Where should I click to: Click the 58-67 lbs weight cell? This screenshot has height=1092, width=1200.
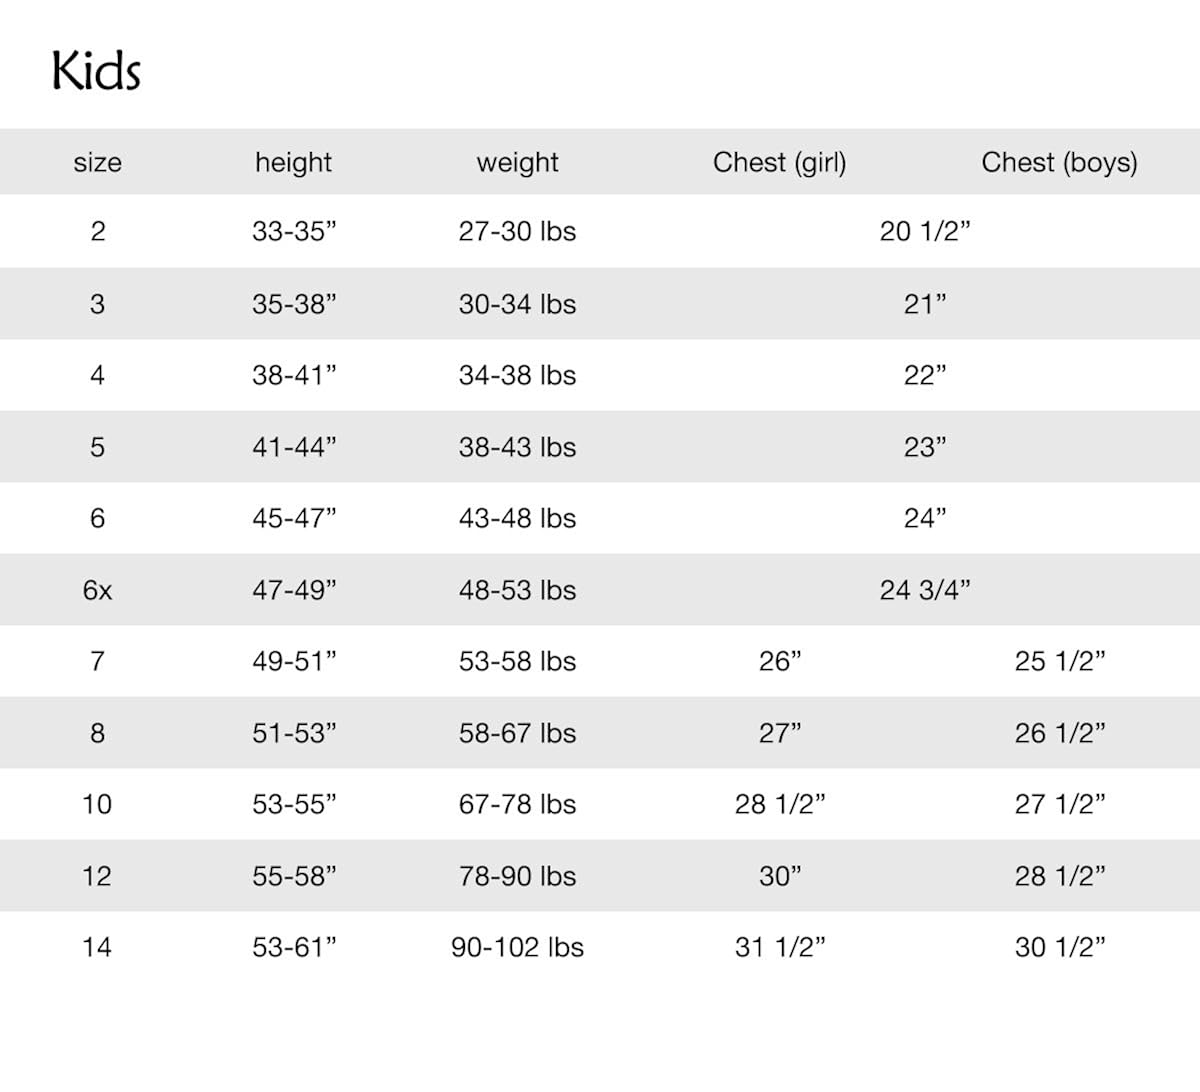point(517,733)
